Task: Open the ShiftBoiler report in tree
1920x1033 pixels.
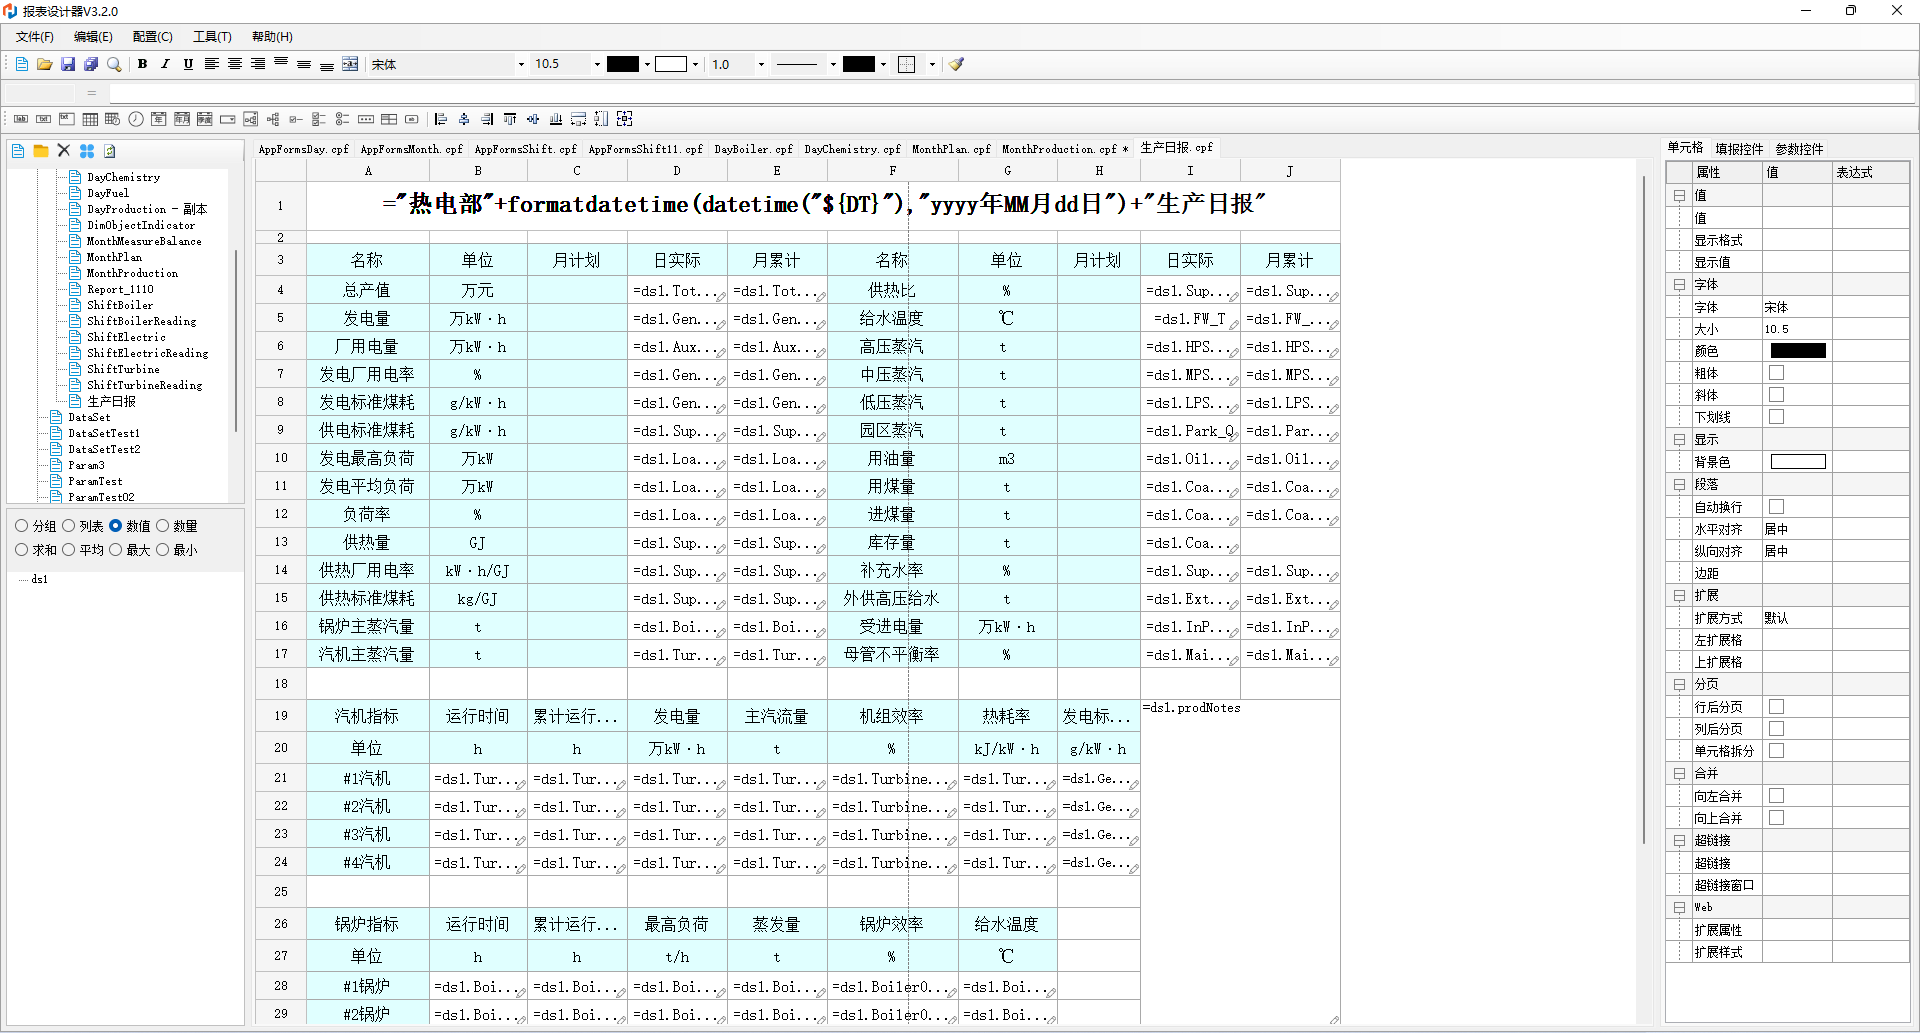Action: tap(120, 305)
